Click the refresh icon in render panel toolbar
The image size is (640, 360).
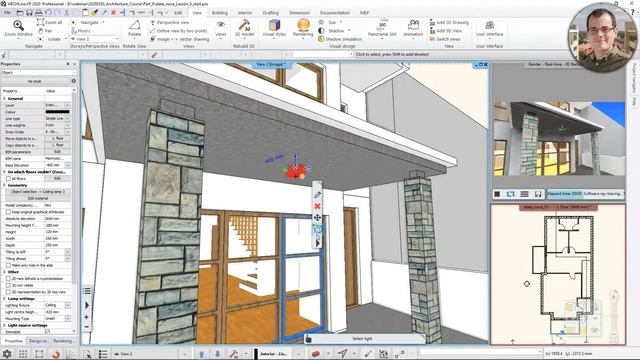(510, 194)
